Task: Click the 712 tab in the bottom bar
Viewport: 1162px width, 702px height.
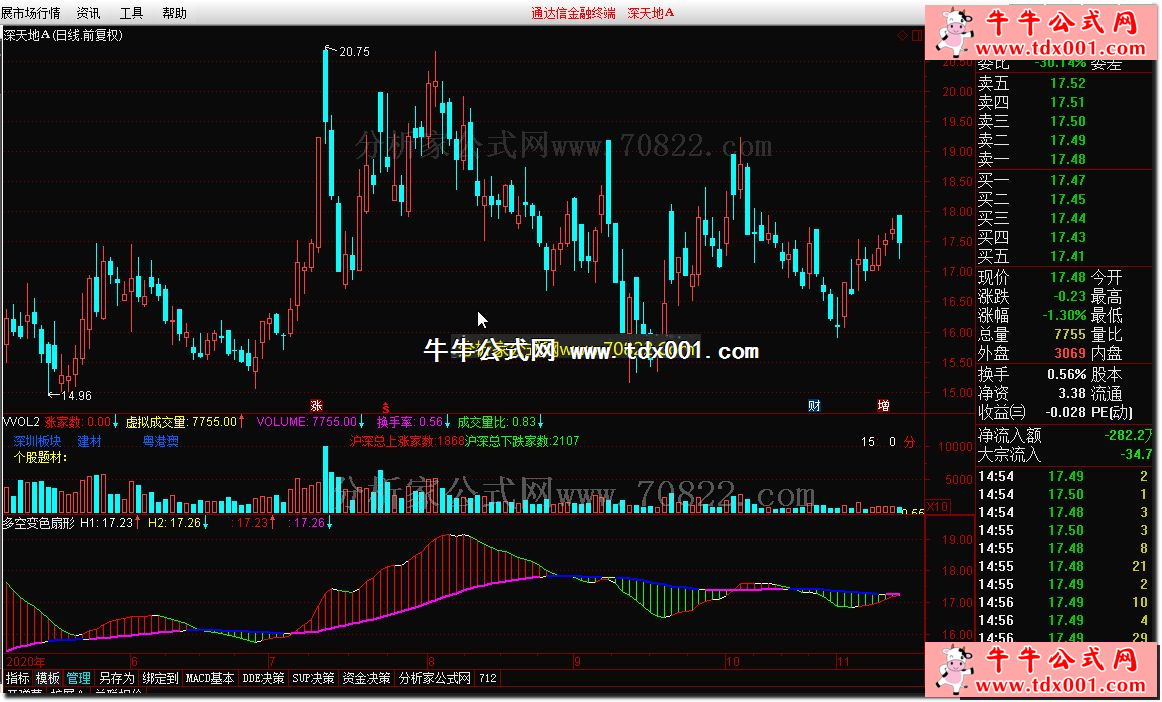Action: 488,678
